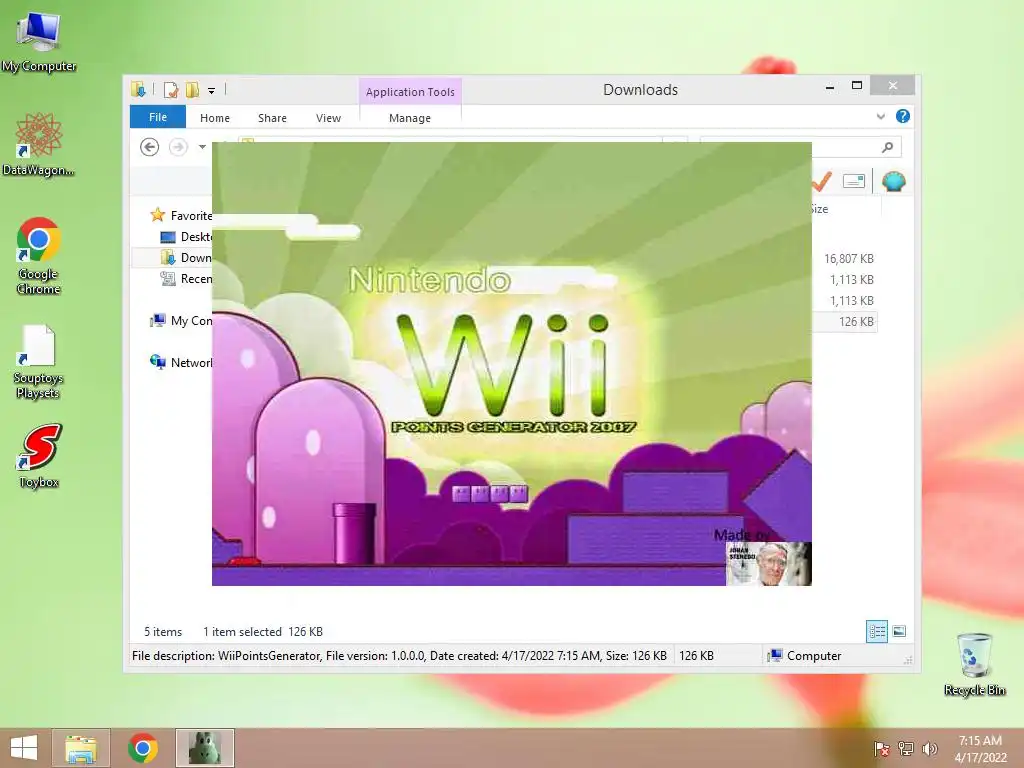Click the Computer zone in the status bar
The height and width of the screenshot is (768, 1024).
pos(806,656)
